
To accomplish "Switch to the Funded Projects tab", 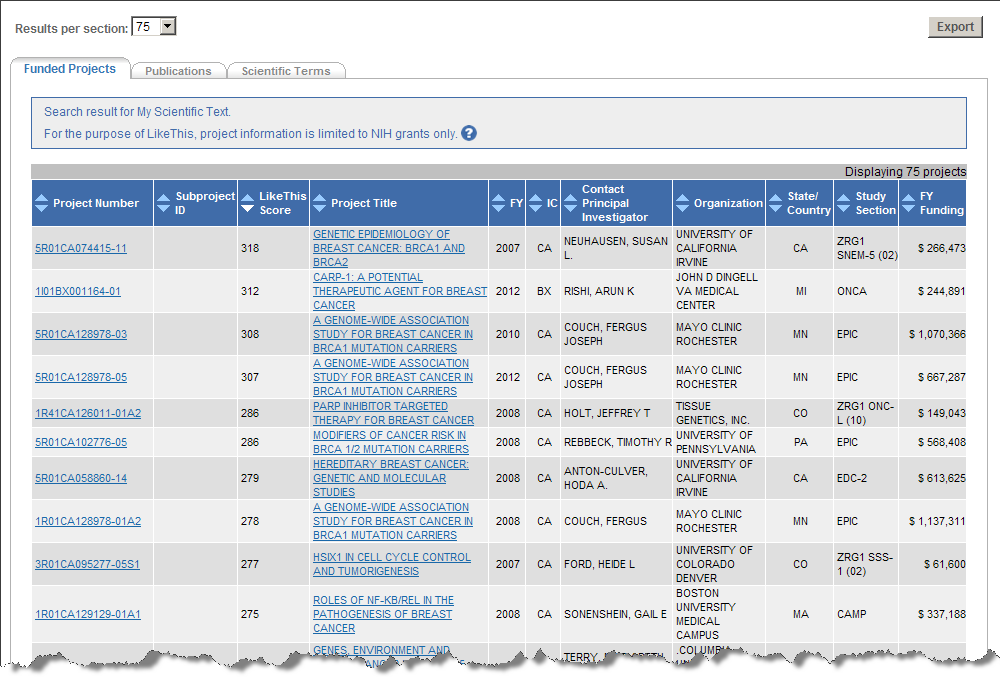I will click(70, 69).
